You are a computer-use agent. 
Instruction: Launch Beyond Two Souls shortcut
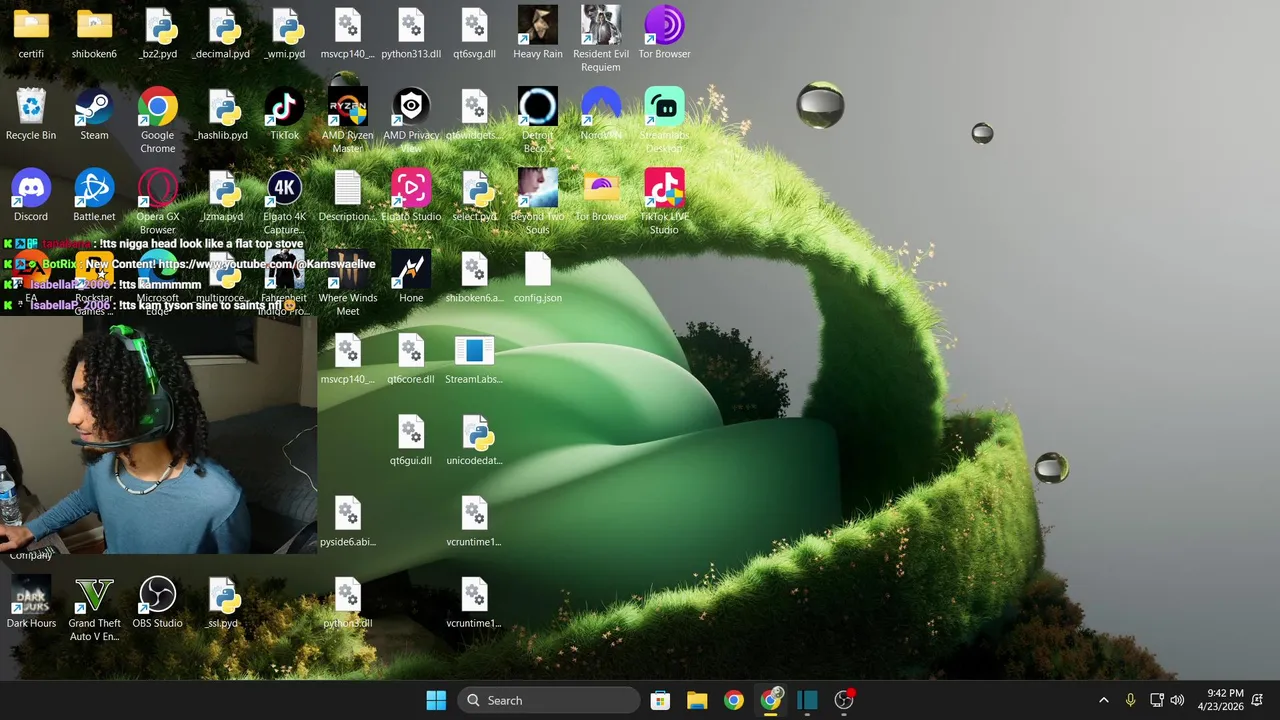pyautogui.click(x=538, y=202)
